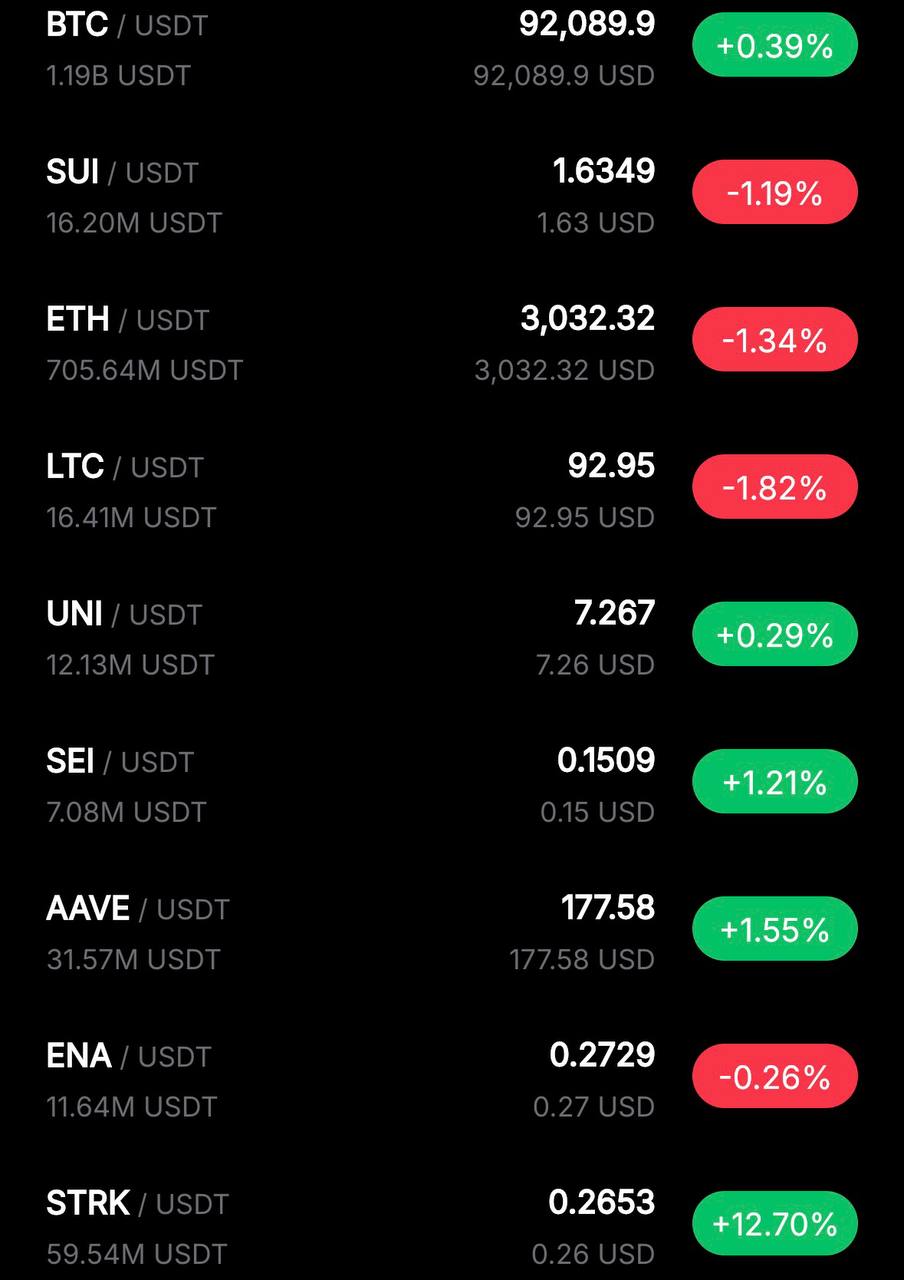This screenshot has width=904, height=1280.
Task: Open the AAVE / USDT pair
Action: point(137,909)
